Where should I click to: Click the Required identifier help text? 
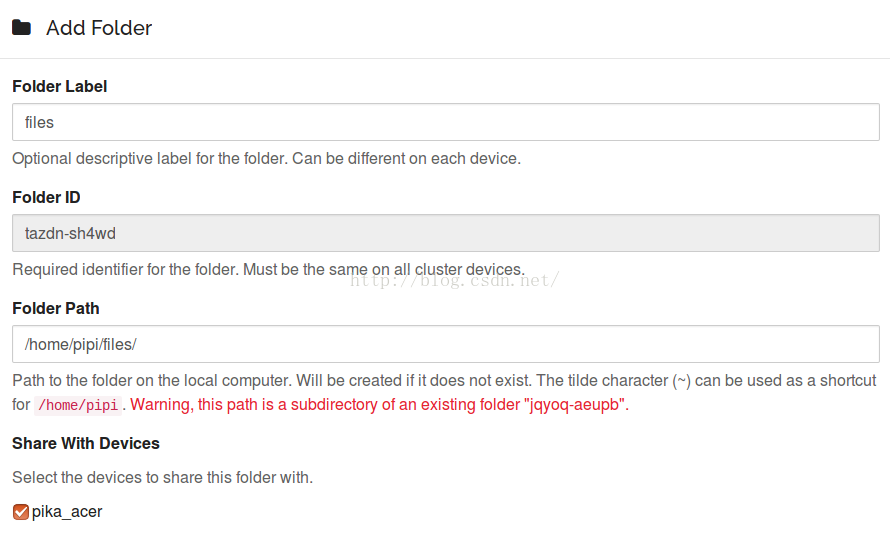pos(268,269)
